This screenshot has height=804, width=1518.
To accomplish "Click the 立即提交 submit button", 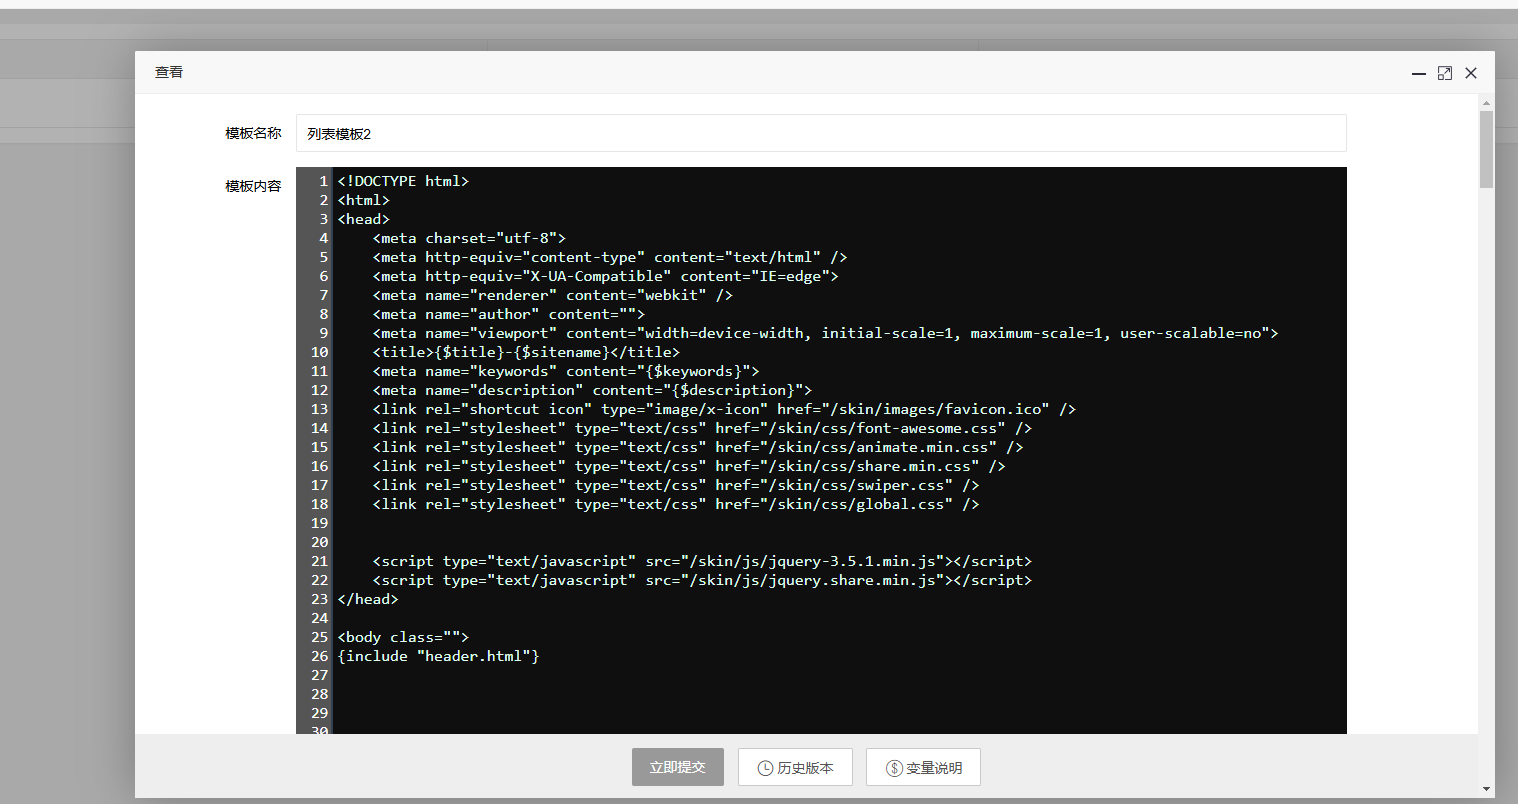I will [x=678, y=767].
